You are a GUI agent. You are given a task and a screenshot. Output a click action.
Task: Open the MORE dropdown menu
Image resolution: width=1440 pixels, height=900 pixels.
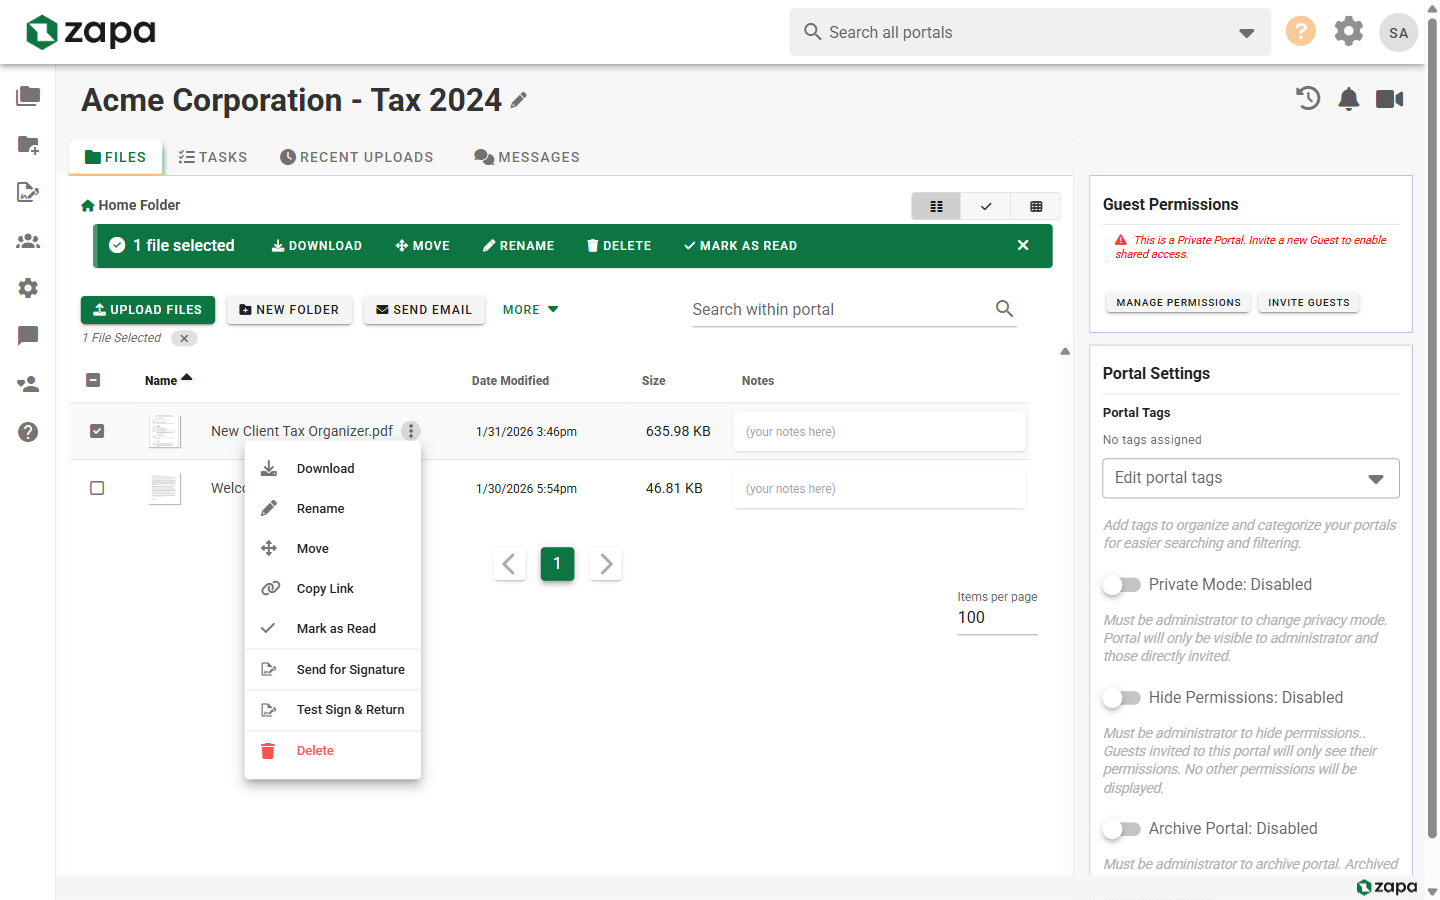tap(530, 310)
